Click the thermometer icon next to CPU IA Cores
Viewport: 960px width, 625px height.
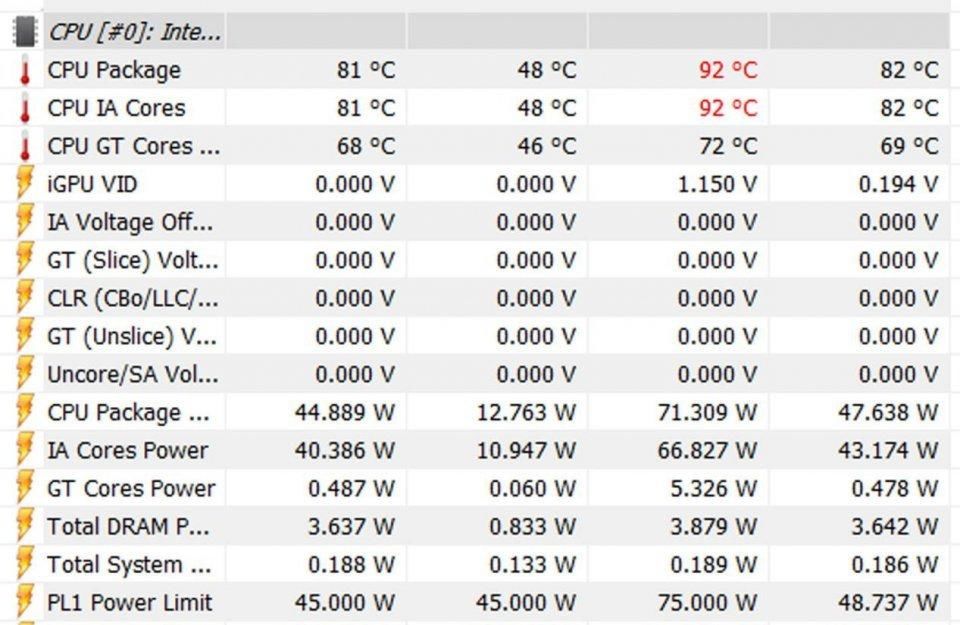click(x=25, y=108)
